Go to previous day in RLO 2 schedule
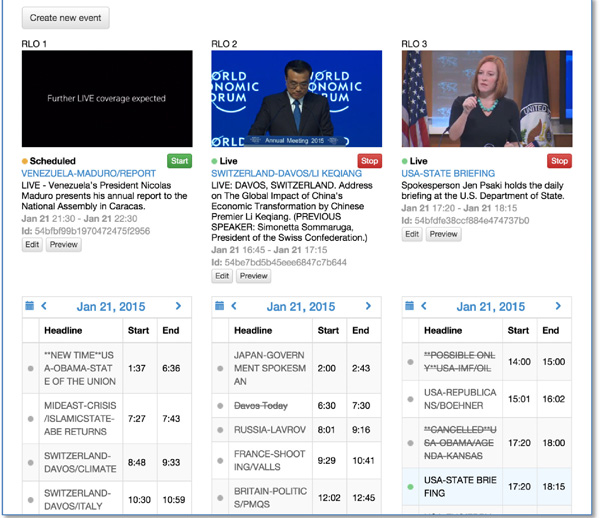The width and height of the screenshot is (600, 518). 234,306
